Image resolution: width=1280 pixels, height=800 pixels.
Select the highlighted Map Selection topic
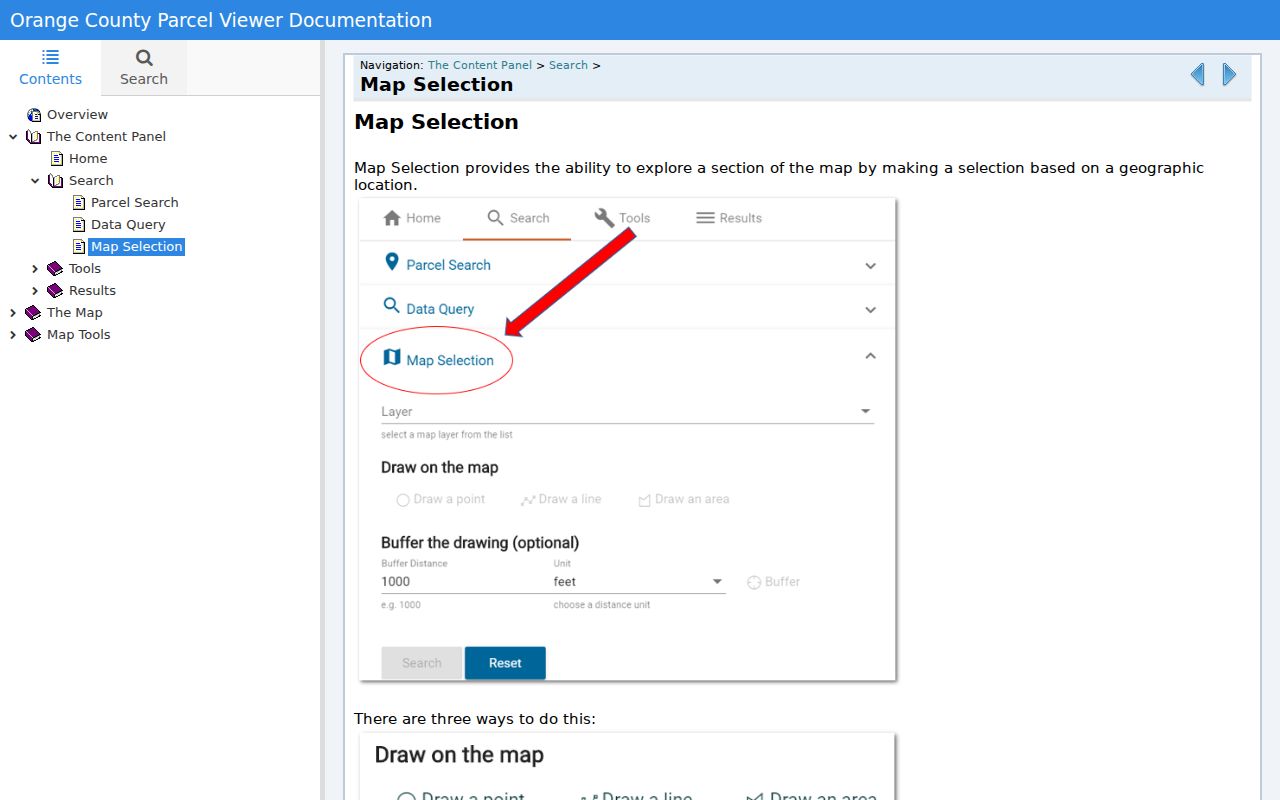click(136, 246)
